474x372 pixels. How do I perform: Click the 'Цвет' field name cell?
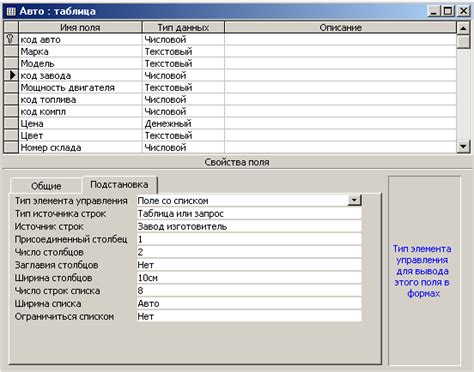80,135
